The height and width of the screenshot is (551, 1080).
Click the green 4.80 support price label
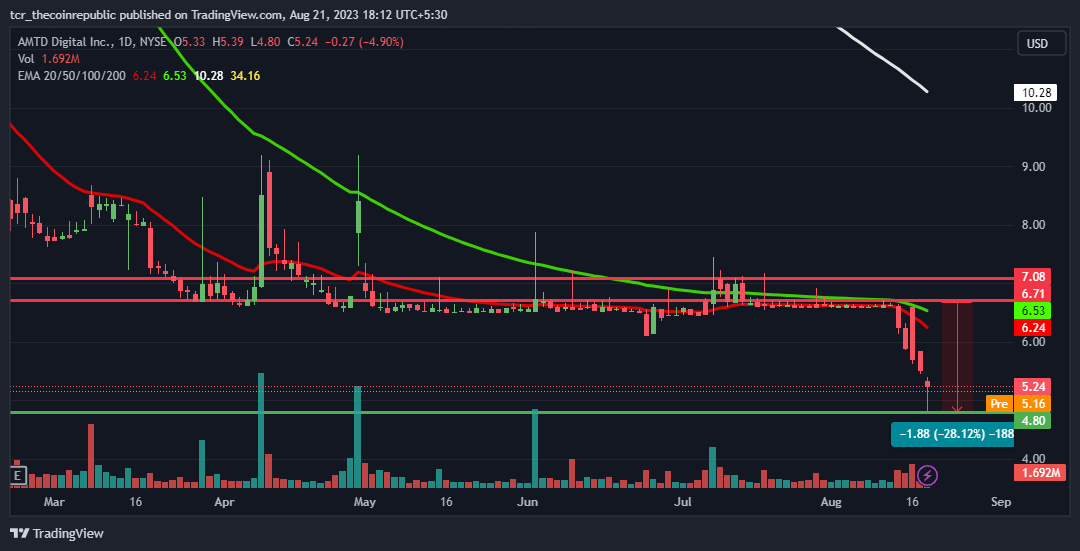pos(1032,421)
